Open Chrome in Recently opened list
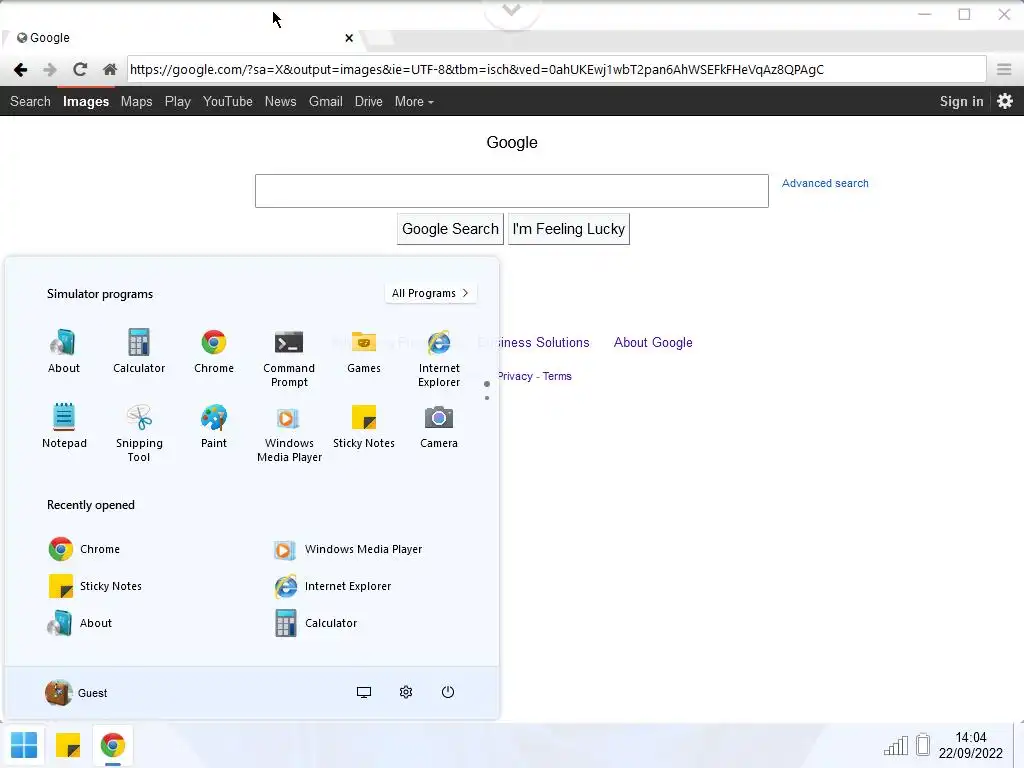The width and height of the screenshot is (1024, 768). [x=84, y=549]
